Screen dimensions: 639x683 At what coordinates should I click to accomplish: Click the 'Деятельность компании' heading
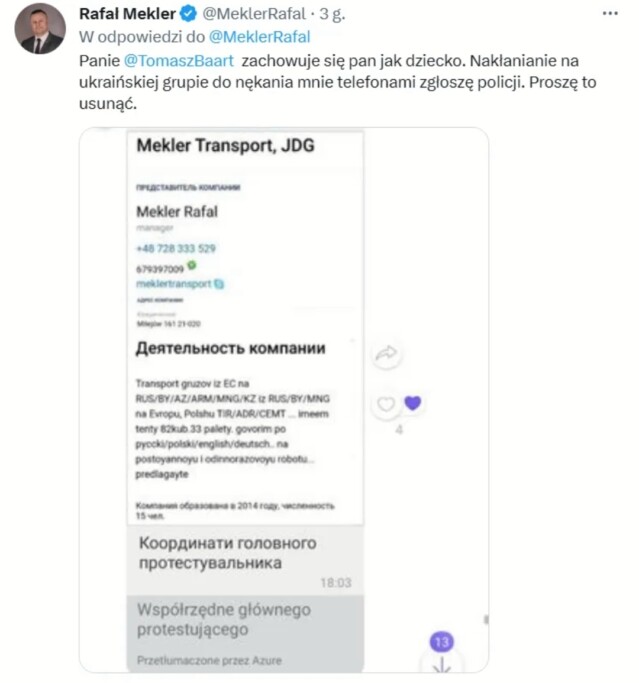click(x=229, y=349)
